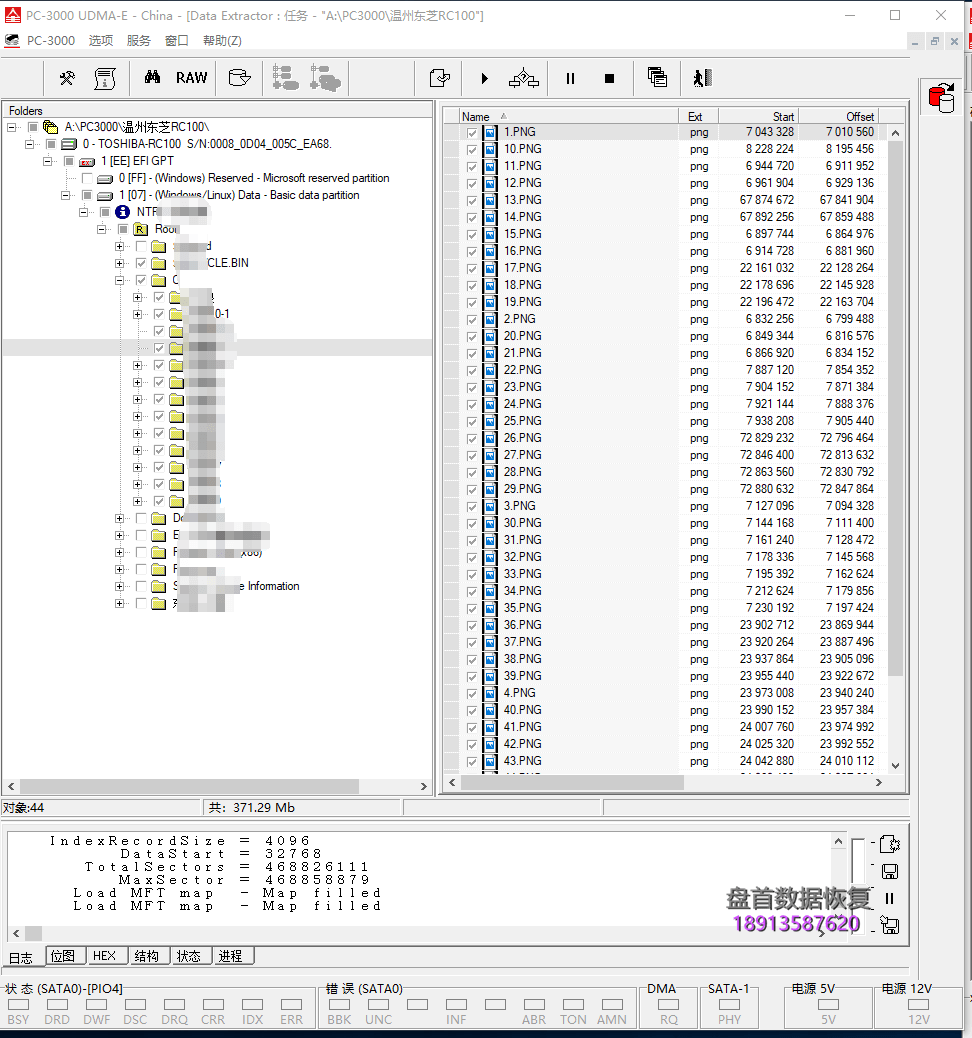Sort files by Start column header
972x1038 pixels.
tap(758, 117)
